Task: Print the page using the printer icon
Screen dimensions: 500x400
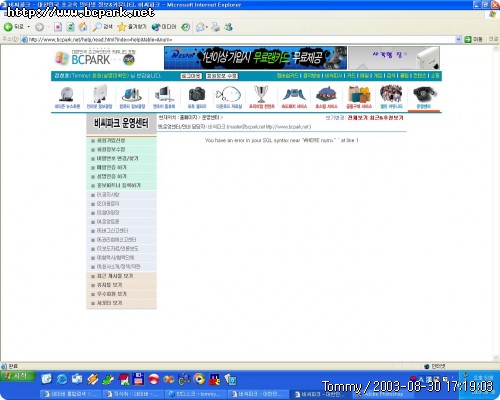Action: tap(216, 27)
